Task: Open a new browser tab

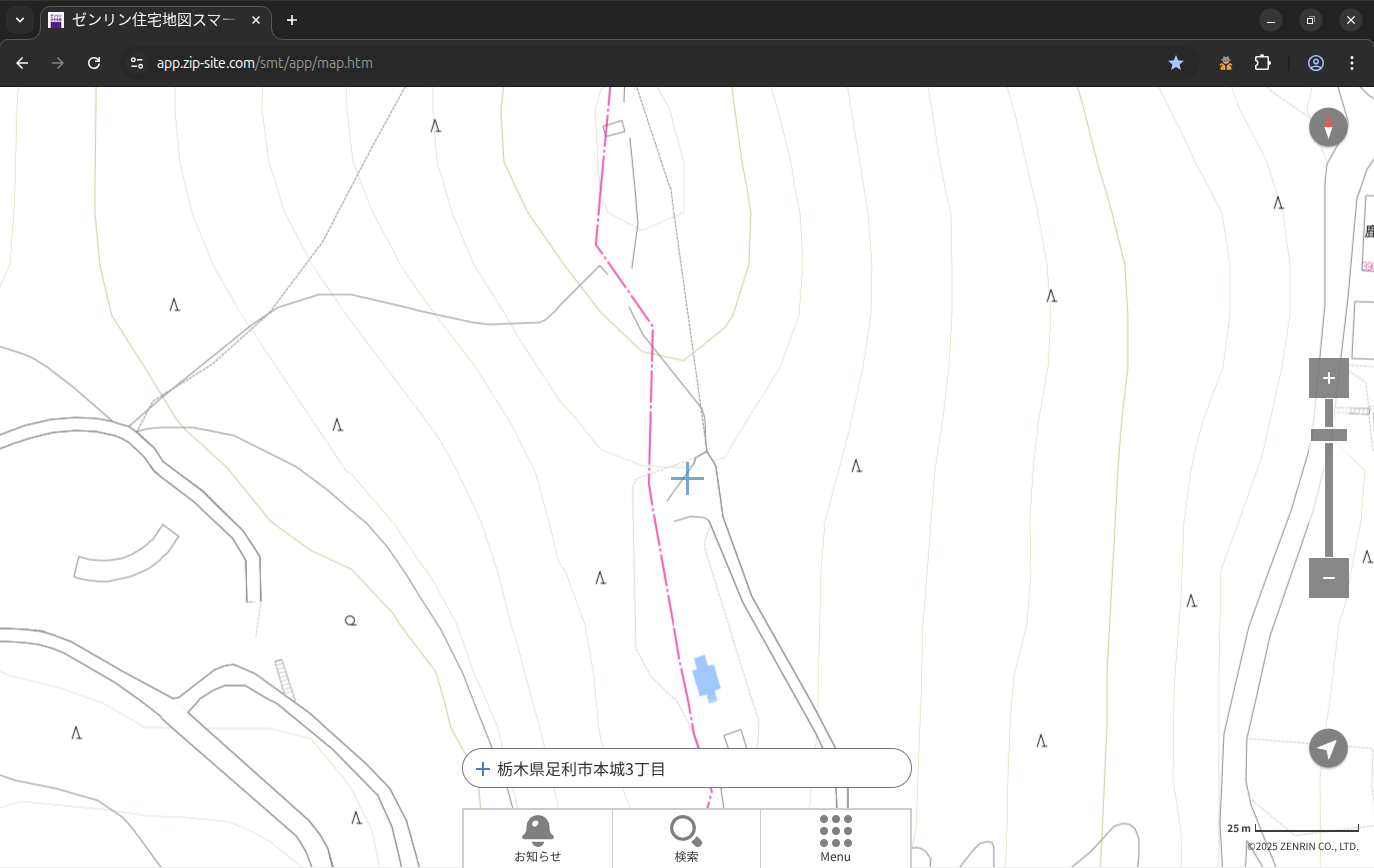Action: pyautogui.click(x=292, y=20)
